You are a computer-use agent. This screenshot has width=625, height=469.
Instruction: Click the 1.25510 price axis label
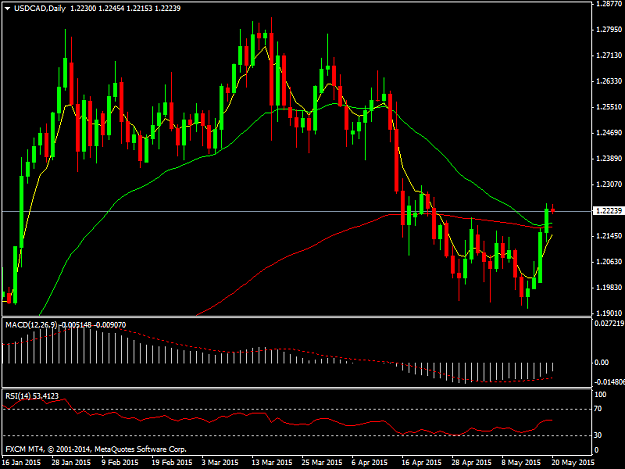tap(609, 107)
